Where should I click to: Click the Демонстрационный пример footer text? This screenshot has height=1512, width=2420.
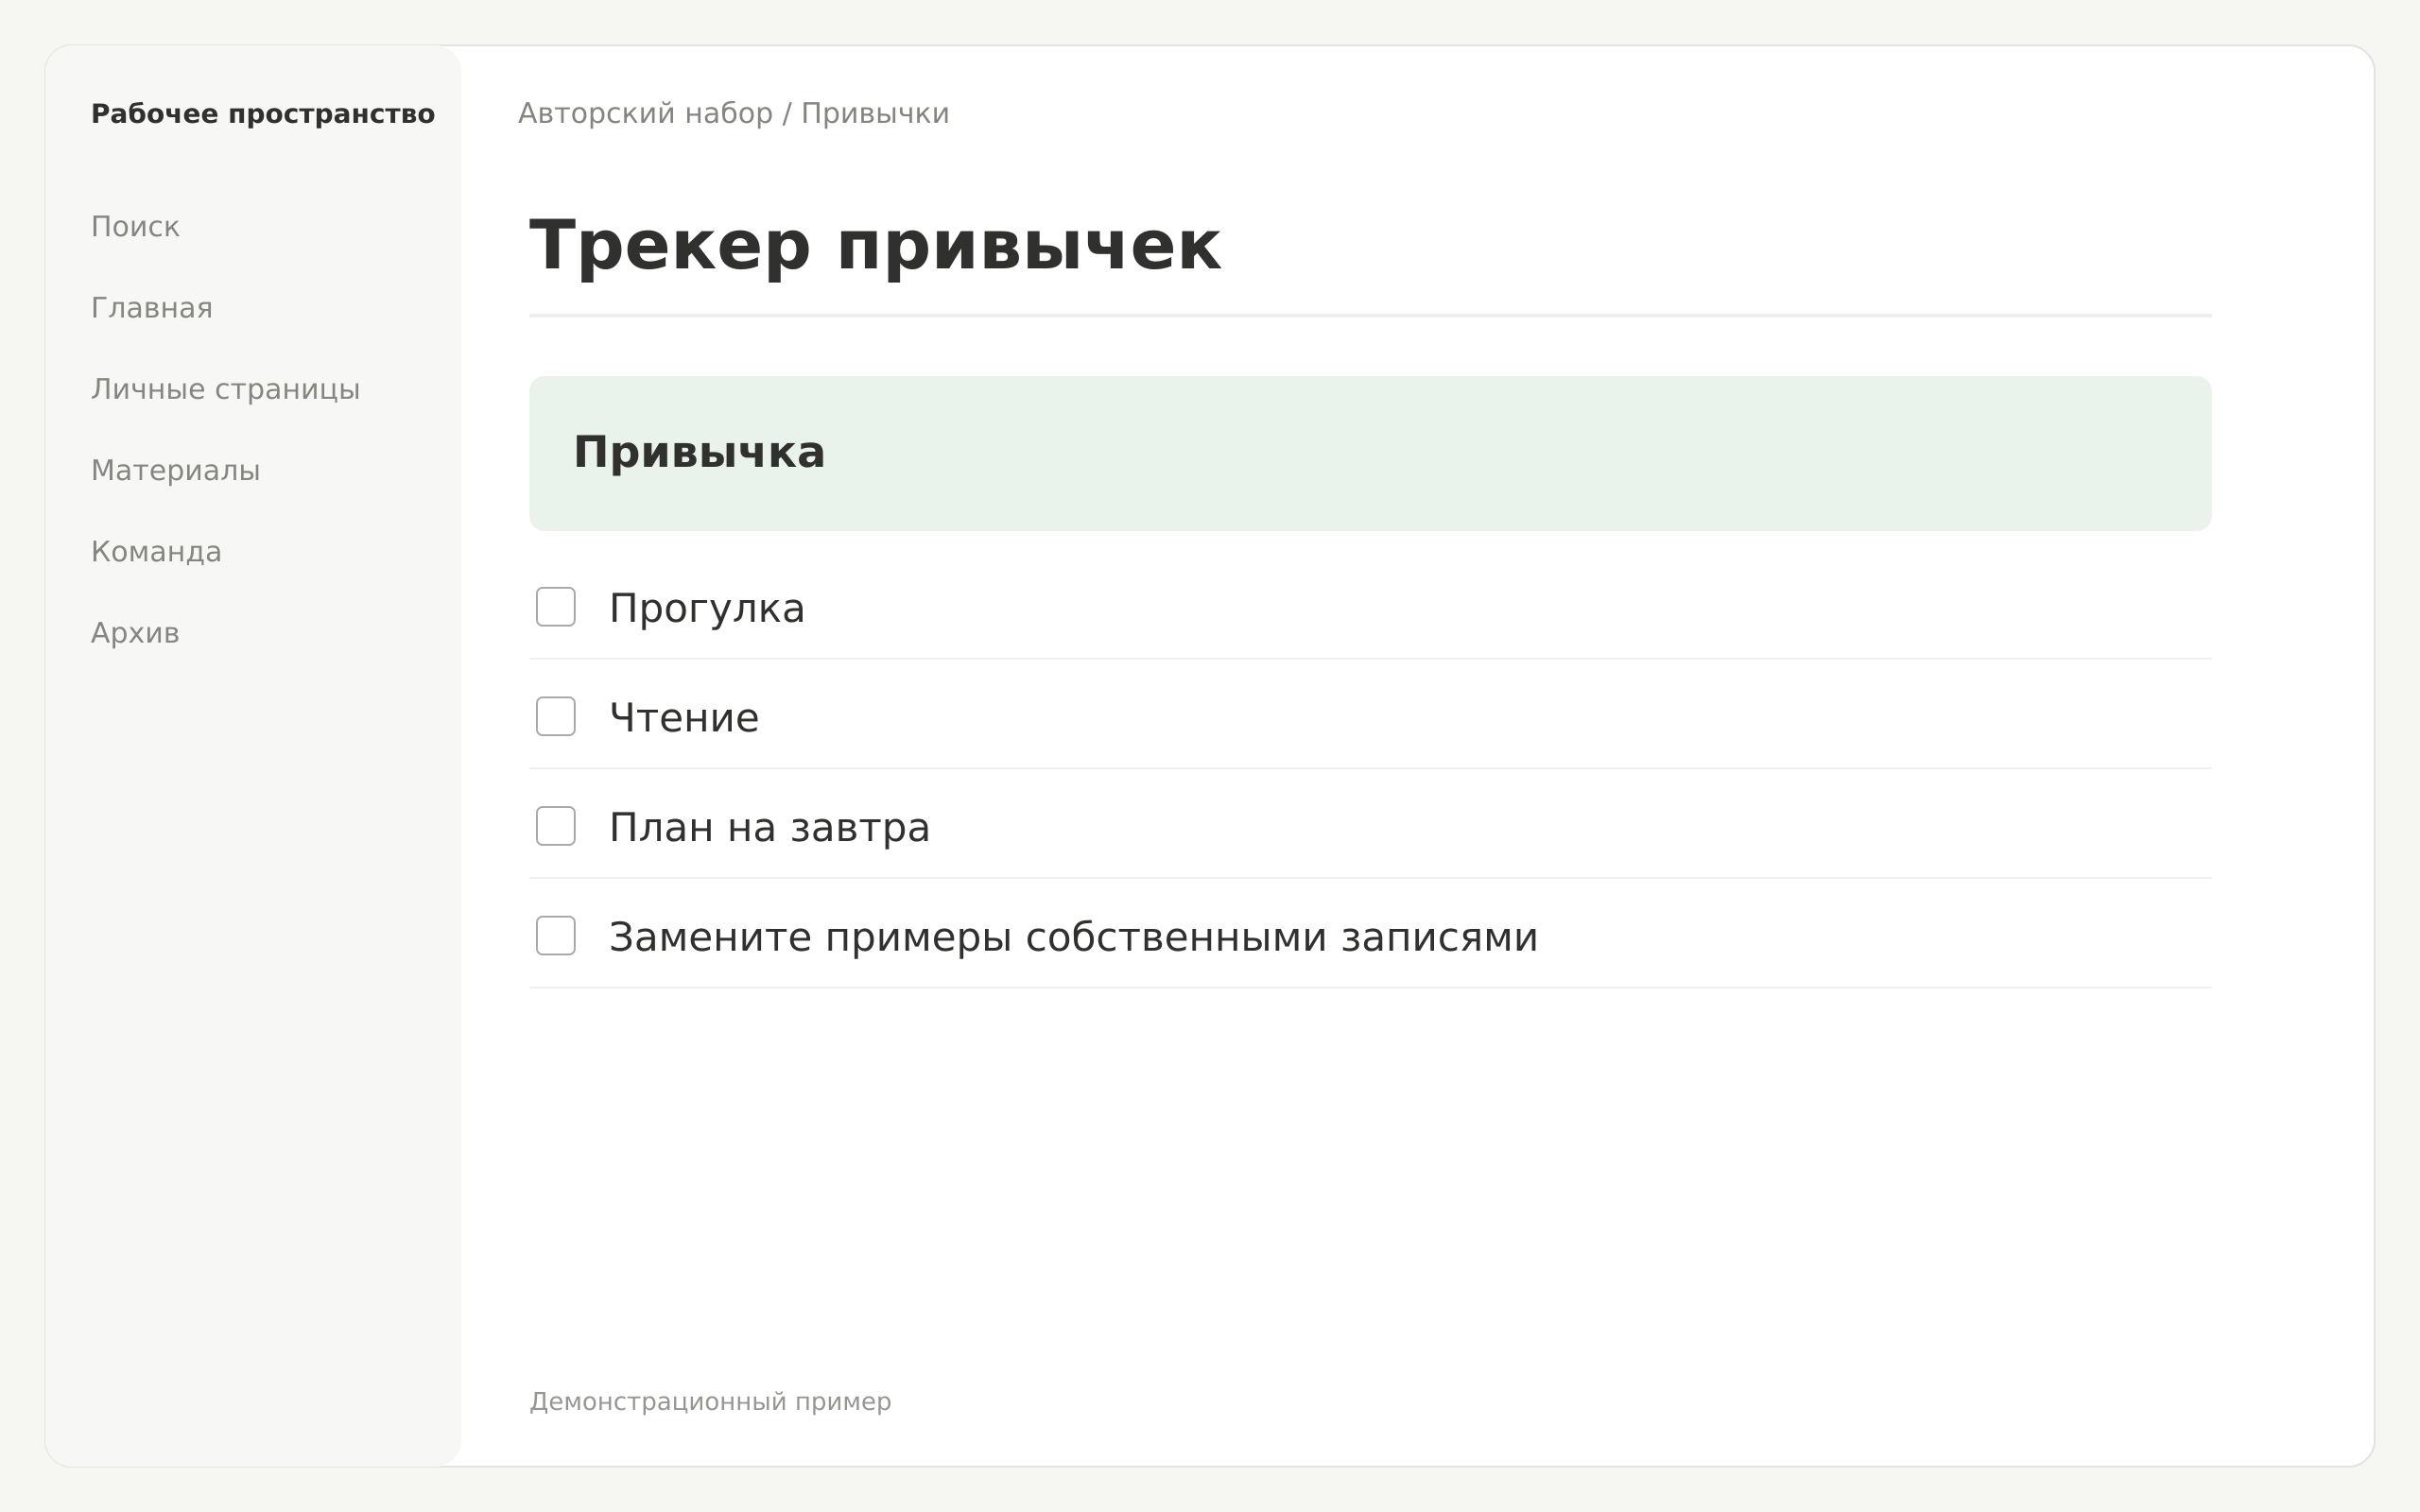pyautogui.click(x=710, y=1402)
